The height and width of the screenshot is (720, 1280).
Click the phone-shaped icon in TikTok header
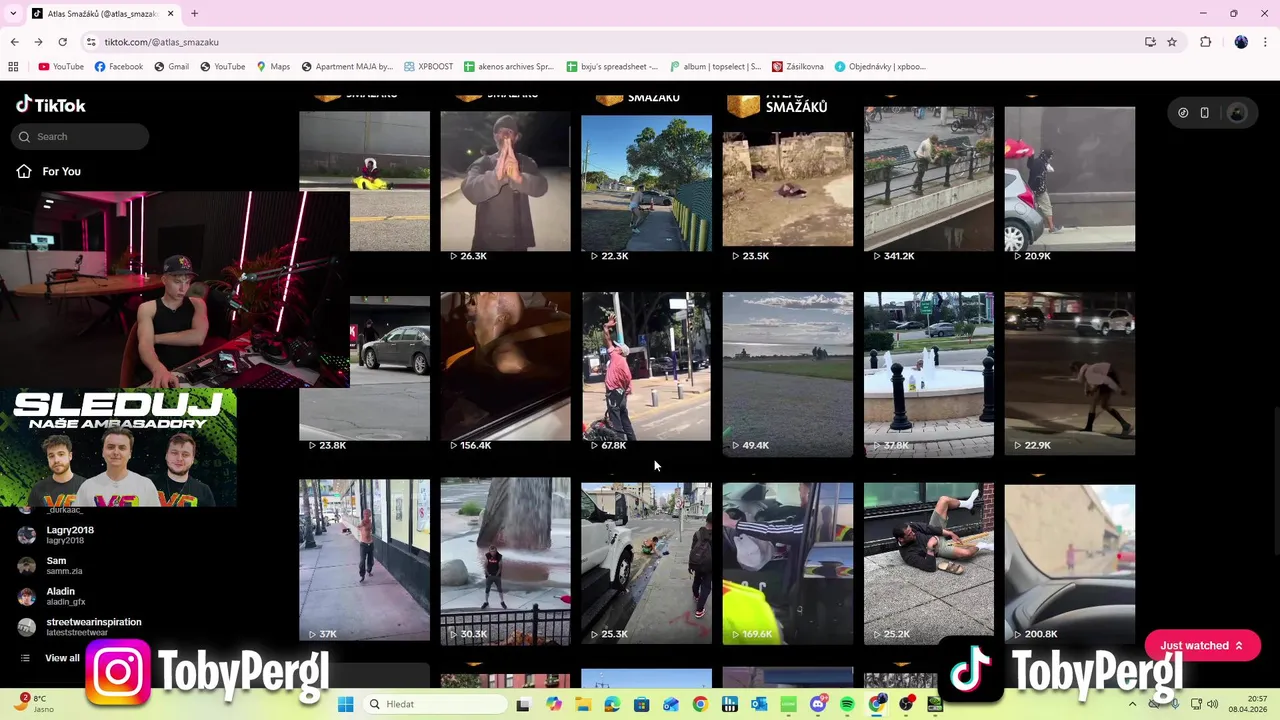1204,113
